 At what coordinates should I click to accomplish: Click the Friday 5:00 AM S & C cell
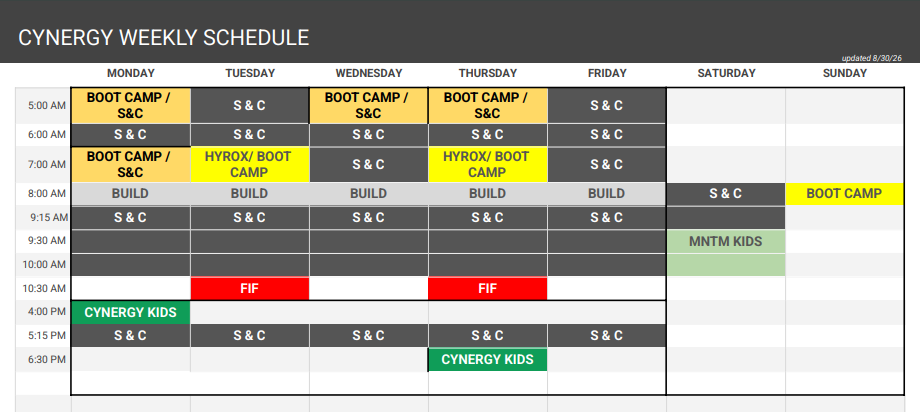pos(607,106)
